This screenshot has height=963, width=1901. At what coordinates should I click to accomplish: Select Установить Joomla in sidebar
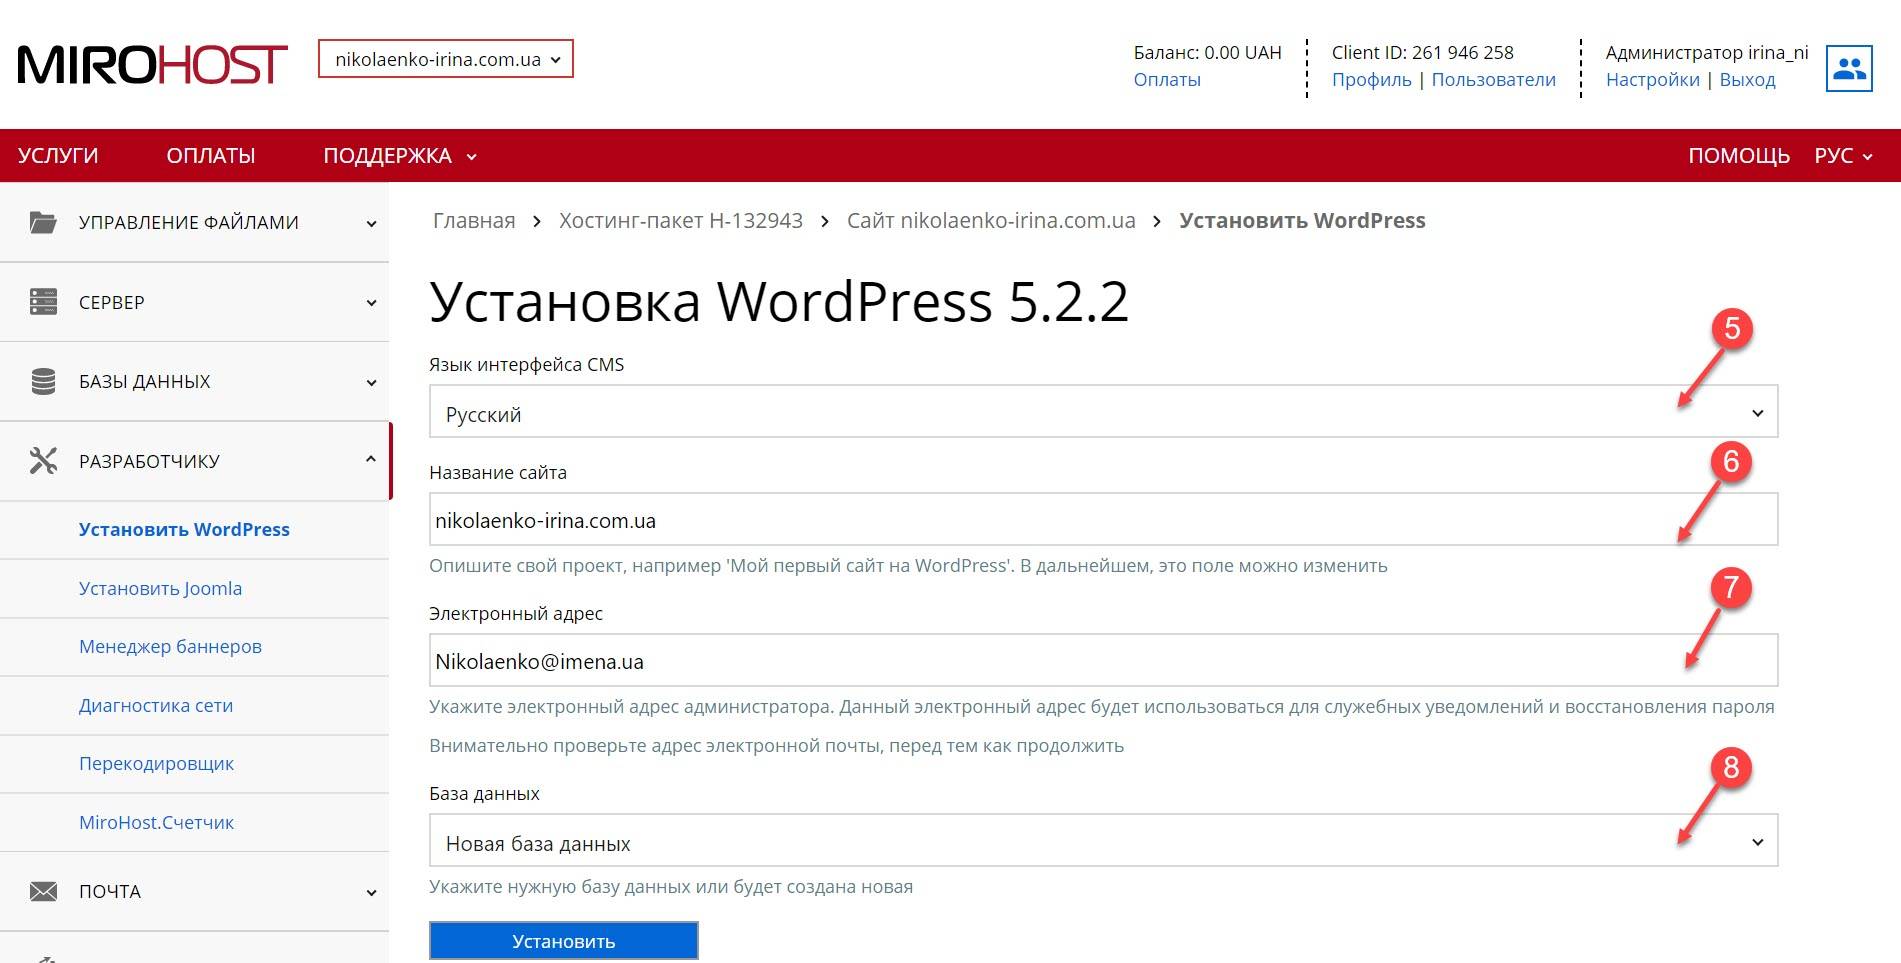click(160, 588)
